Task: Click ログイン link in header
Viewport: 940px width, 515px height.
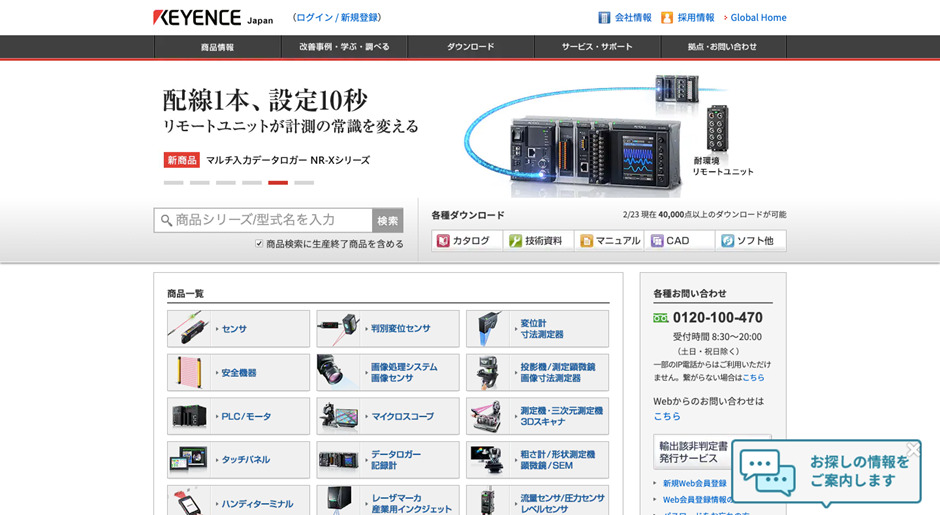Action: coord(314,17)
